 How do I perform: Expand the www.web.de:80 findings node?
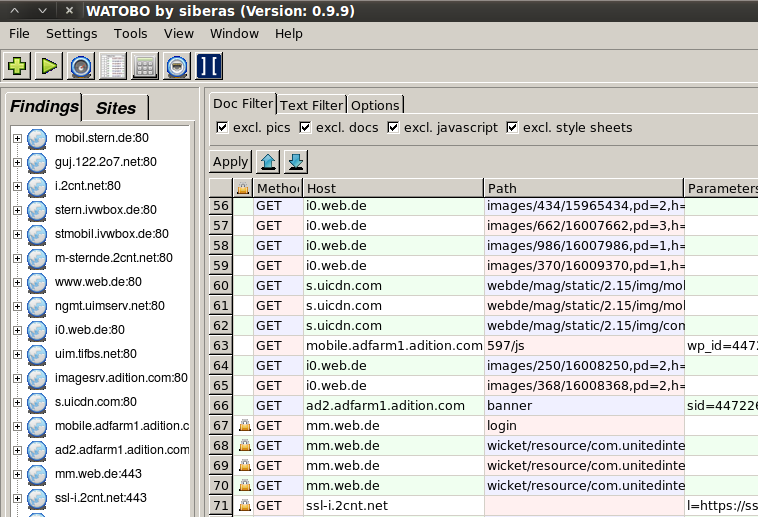[x=17, y=282]
